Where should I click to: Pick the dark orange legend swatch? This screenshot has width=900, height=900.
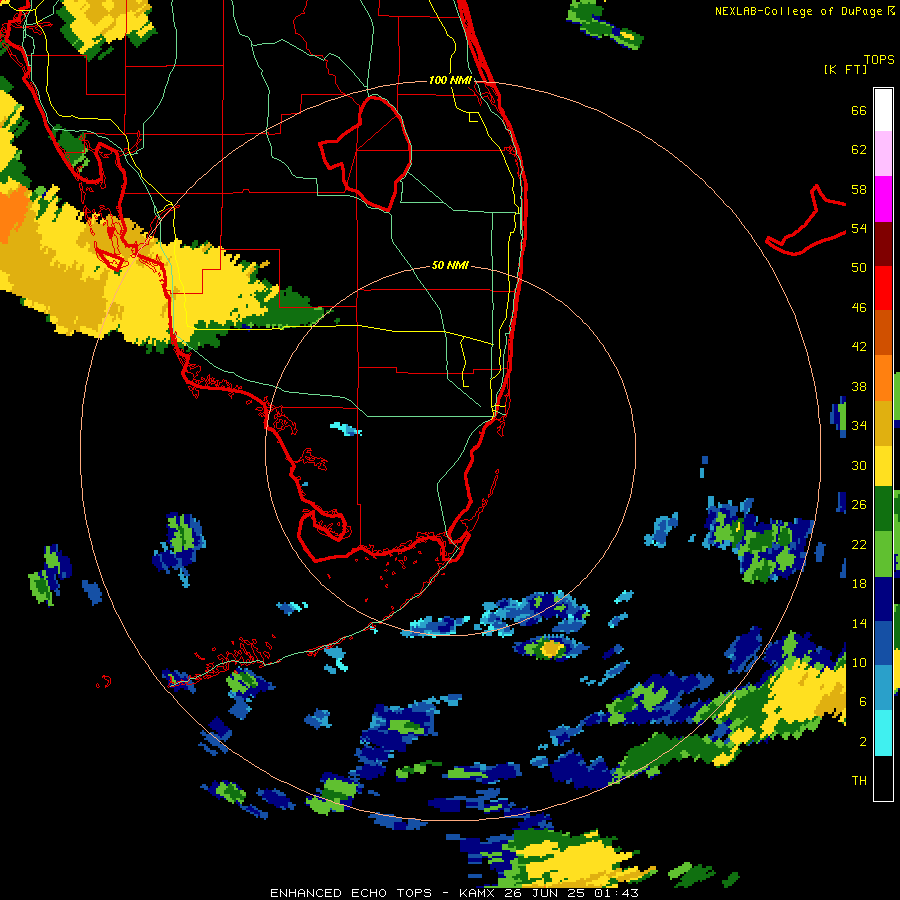[883, 332]
